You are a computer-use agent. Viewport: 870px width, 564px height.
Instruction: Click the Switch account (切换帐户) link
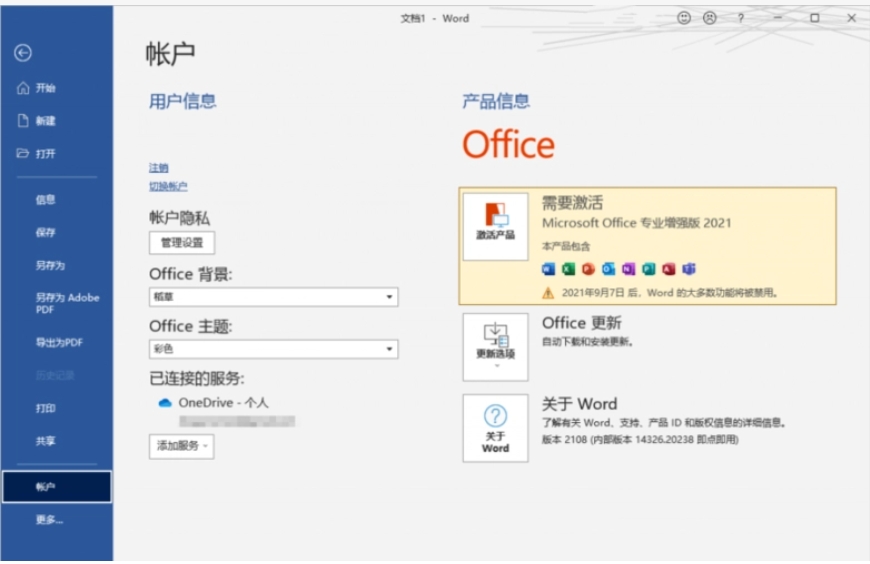click(x=168, y=186)
